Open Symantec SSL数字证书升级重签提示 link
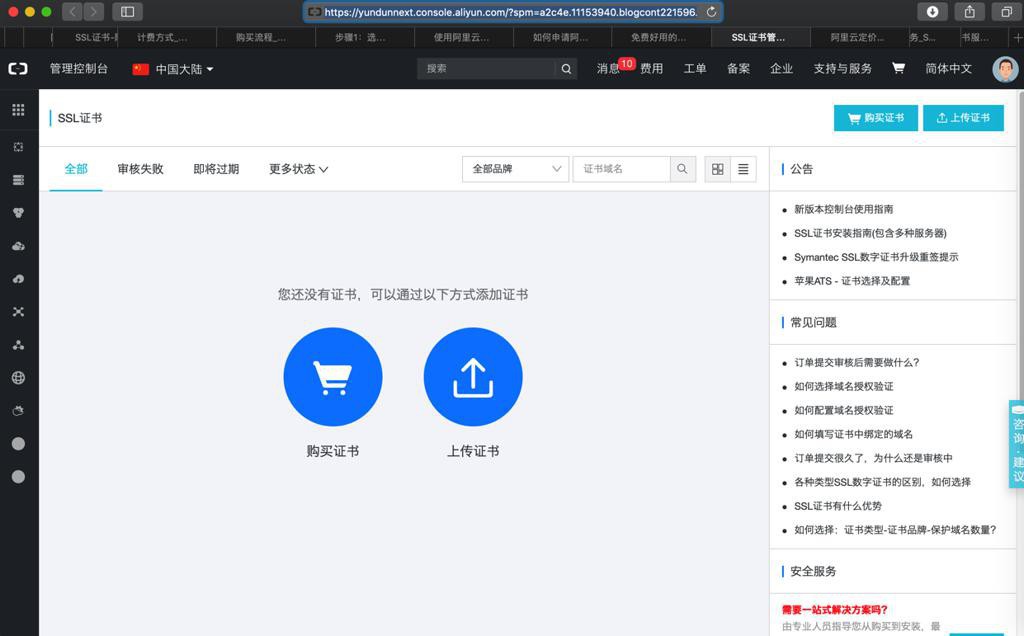1024x636 pixels. coord(876,257)
